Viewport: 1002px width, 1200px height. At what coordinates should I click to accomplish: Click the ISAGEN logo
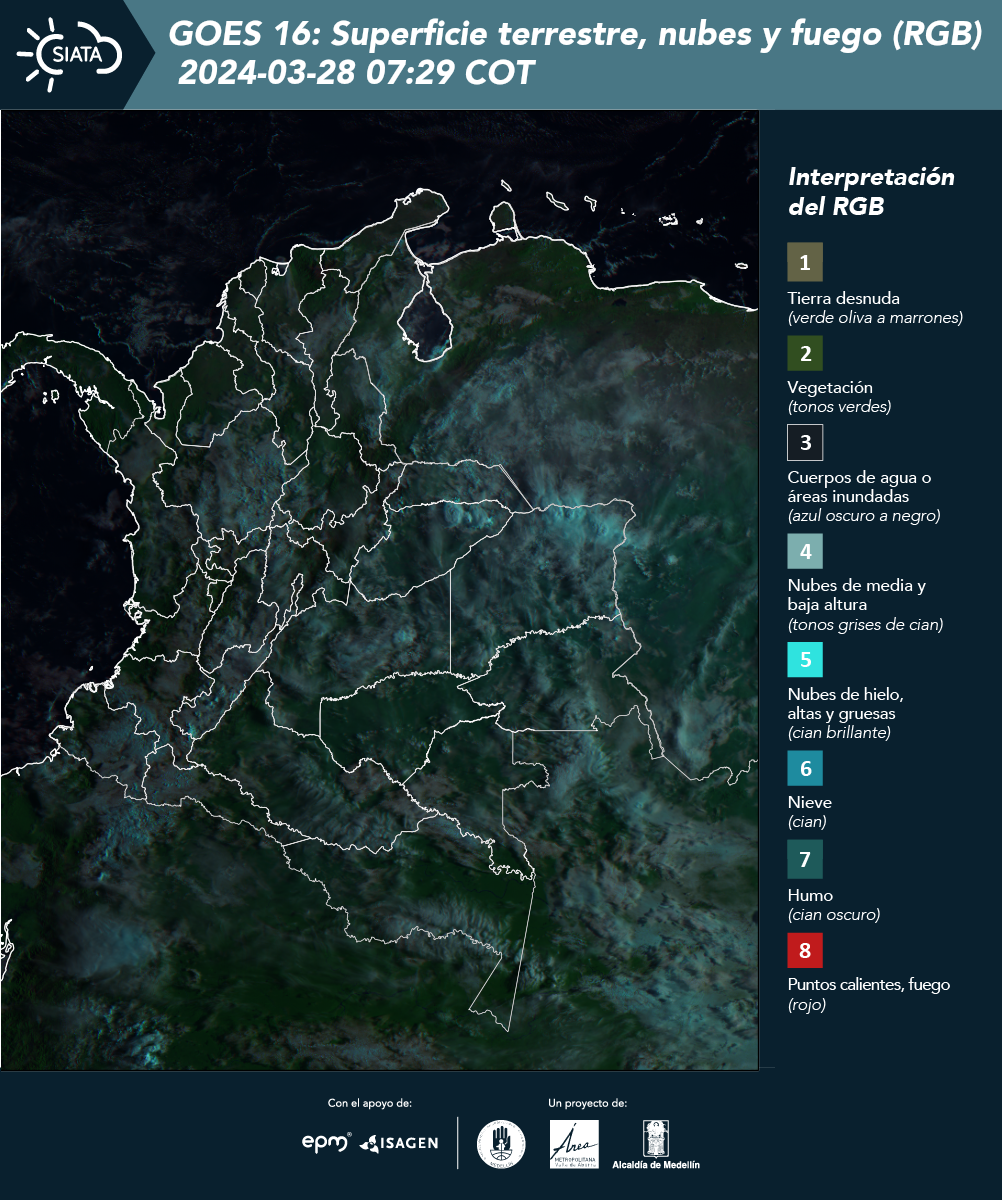click(398, 1143)
